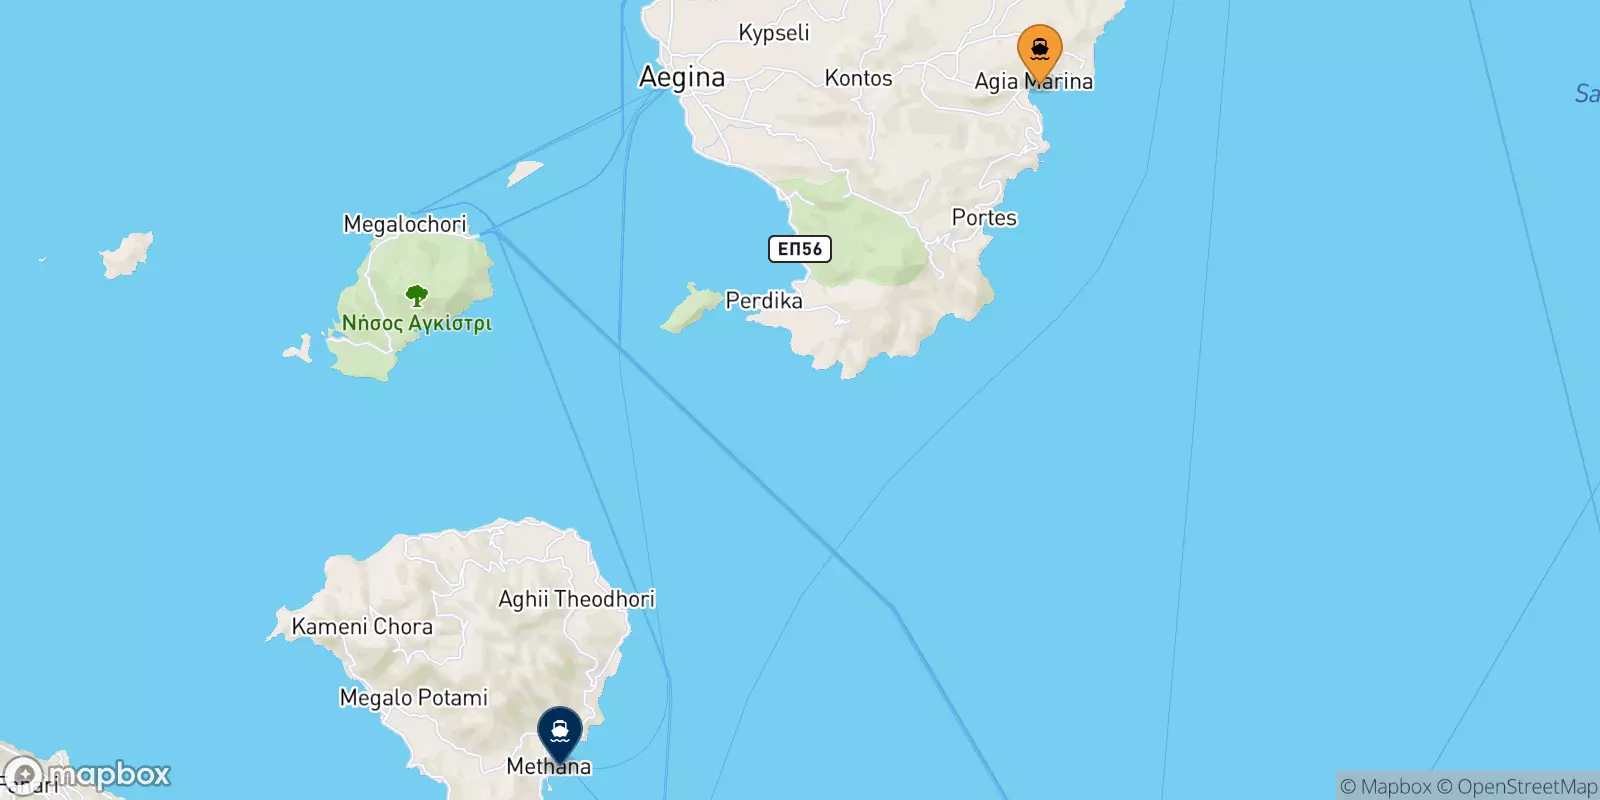Click the Portes village label

click(984, 217)
